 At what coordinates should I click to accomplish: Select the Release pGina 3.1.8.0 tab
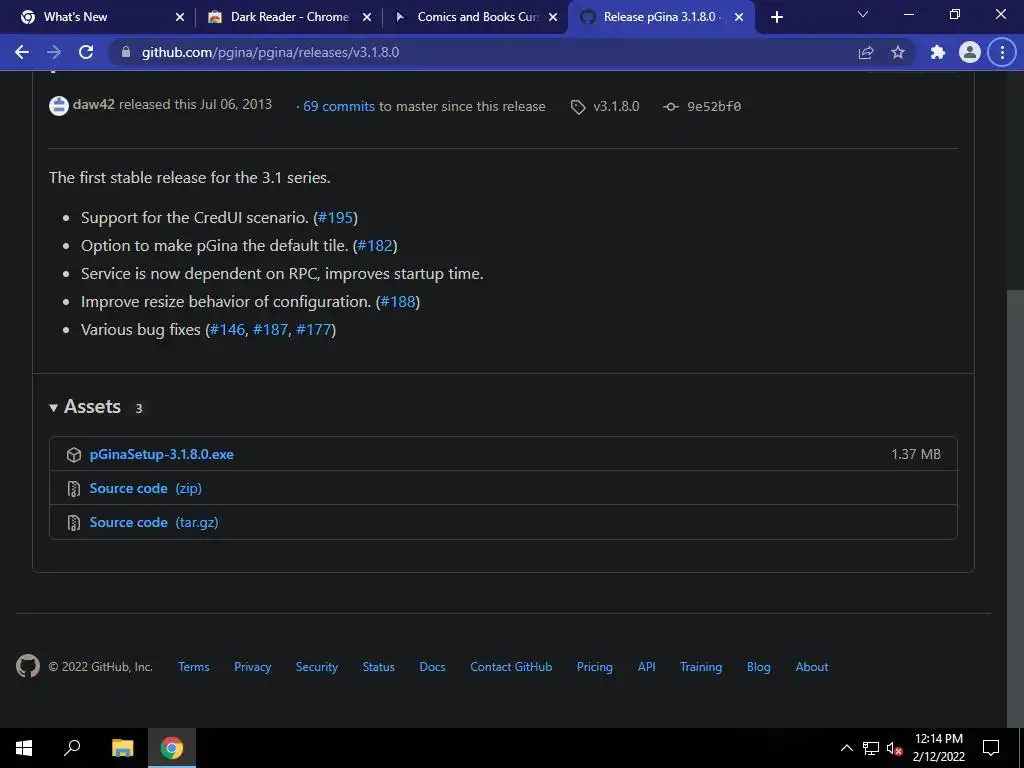(x=661, y=18)
